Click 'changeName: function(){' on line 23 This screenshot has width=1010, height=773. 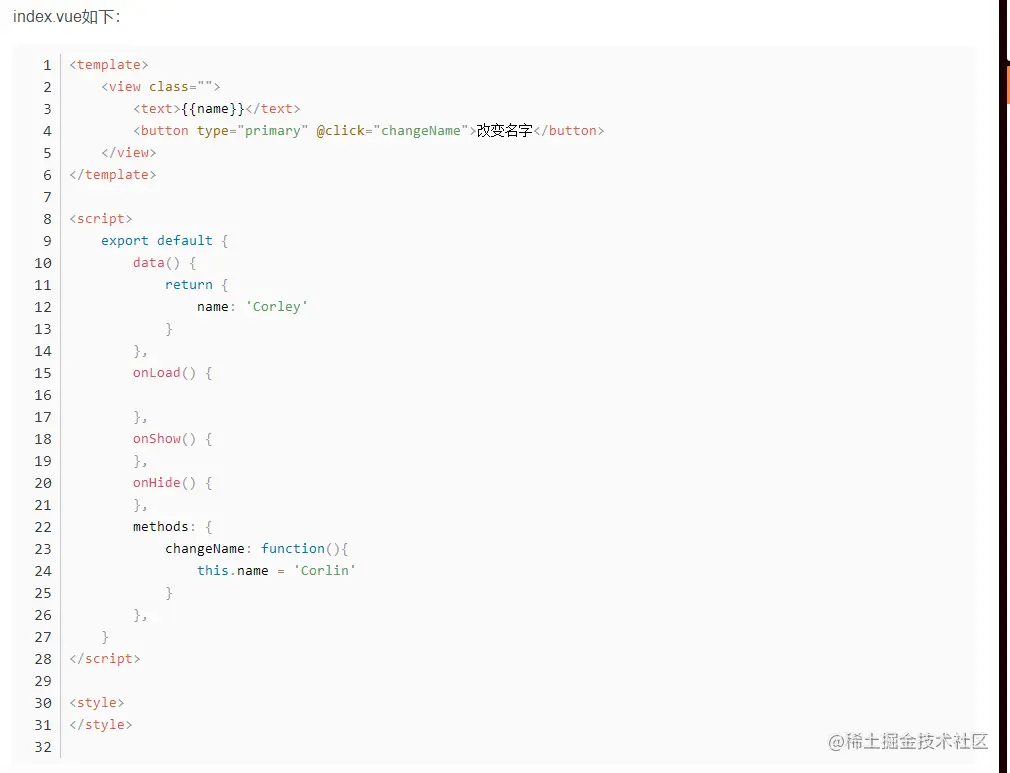point(256,549)
